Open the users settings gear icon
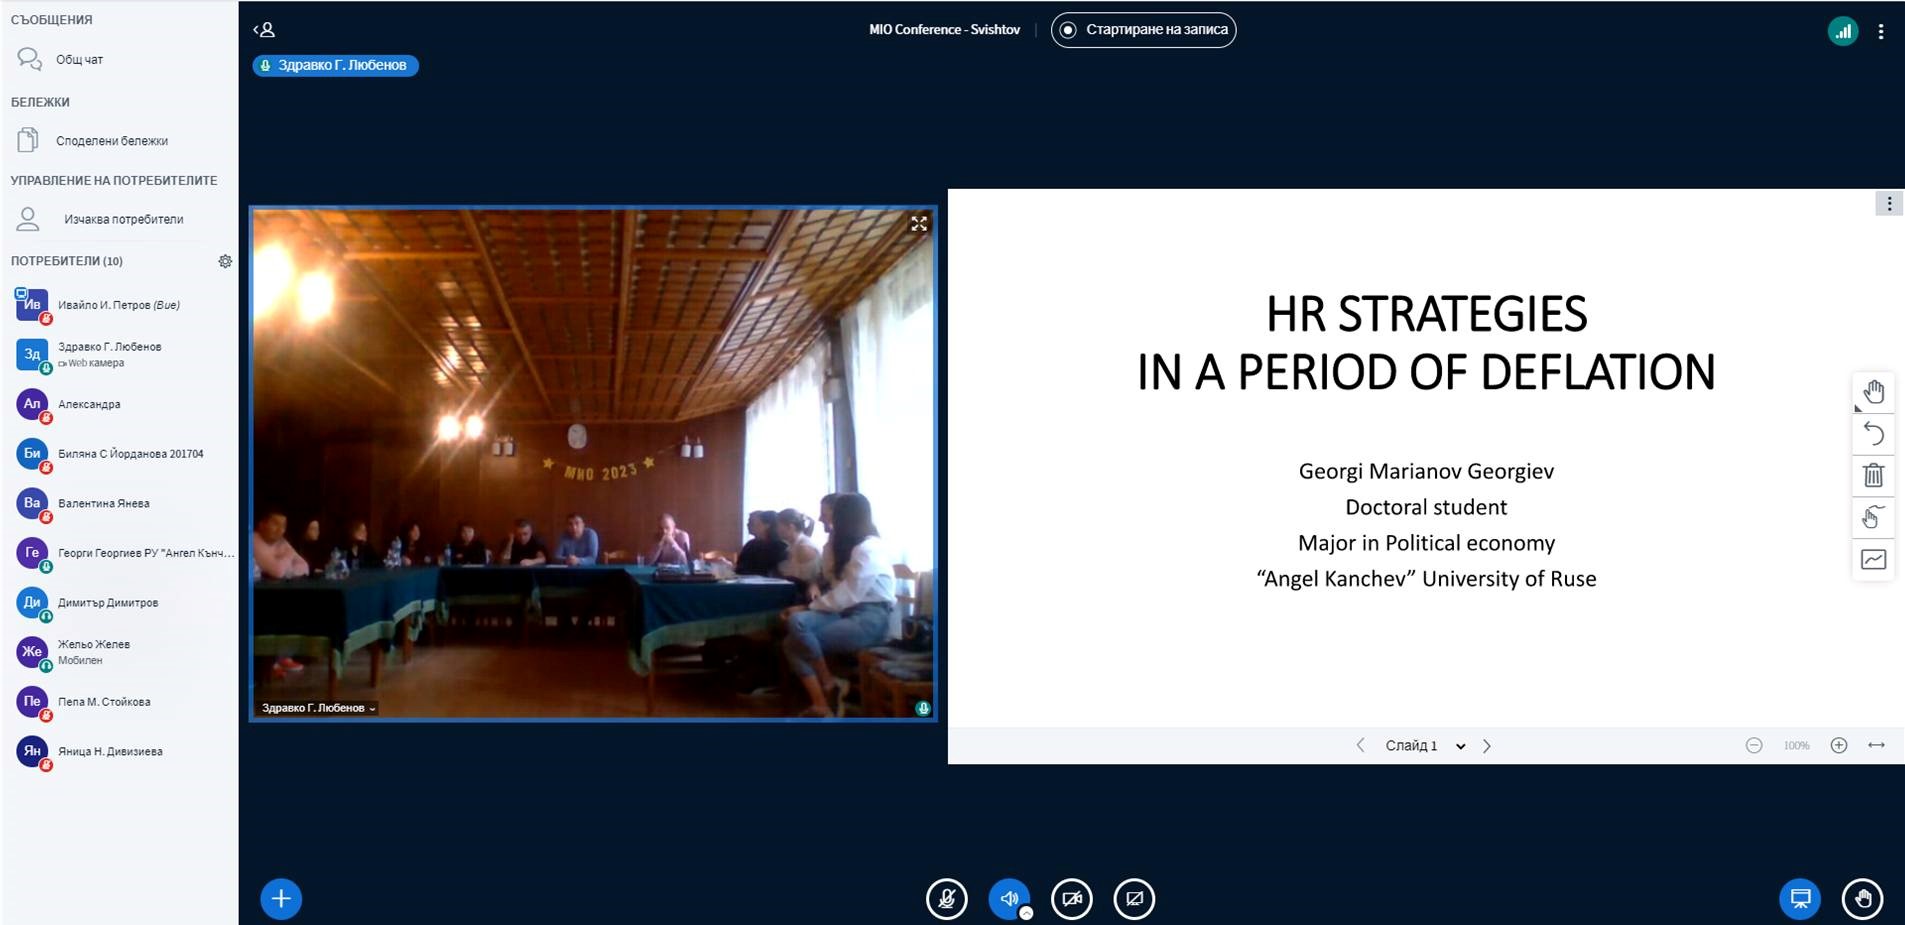Image resolution: width=1905 pixels, height=925 pixels. pyautogui.click(x=225, y=261)
